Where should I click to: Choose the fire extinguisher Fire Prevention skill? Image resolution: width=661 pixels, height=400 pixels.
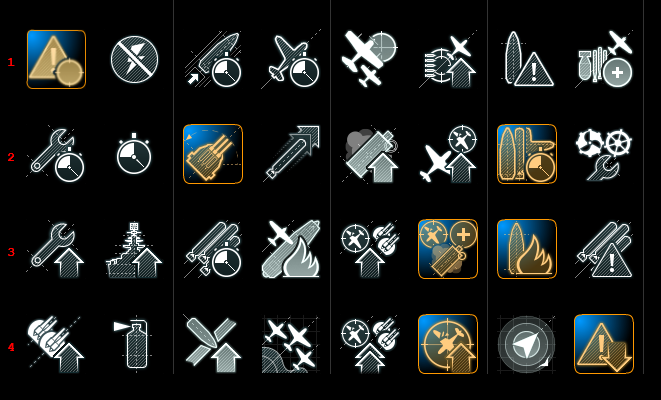[132, 344]
